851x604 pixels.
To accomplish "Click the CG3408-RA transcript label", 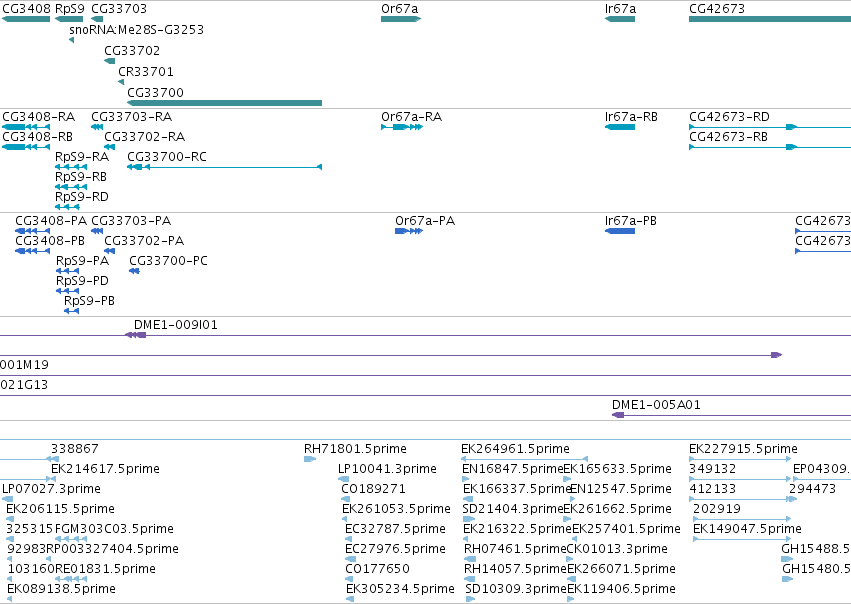I will pos(39,117).
